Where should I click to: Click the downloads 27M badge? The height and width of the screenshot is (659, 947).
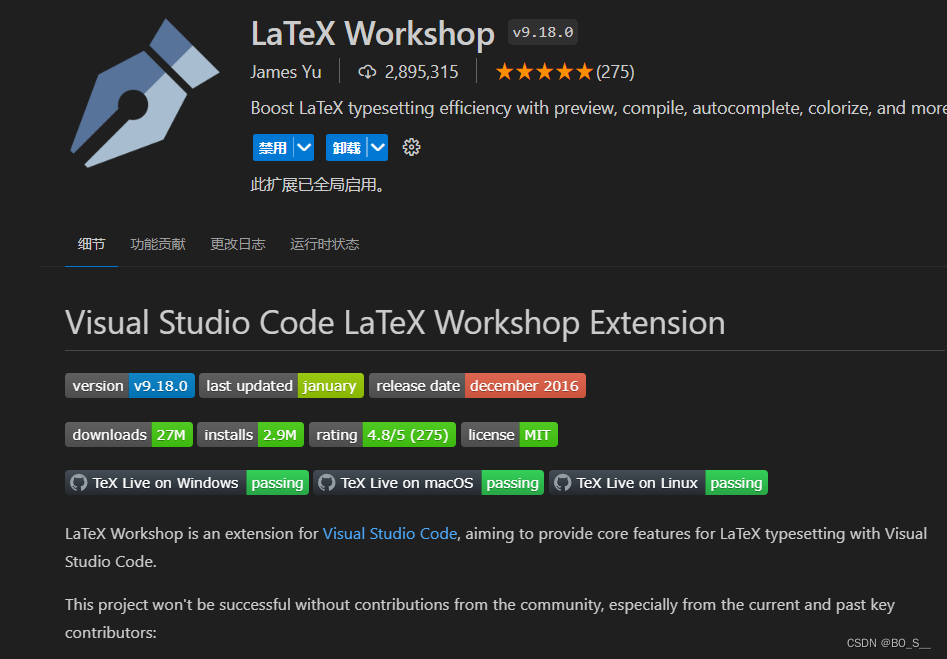(129, 435)
